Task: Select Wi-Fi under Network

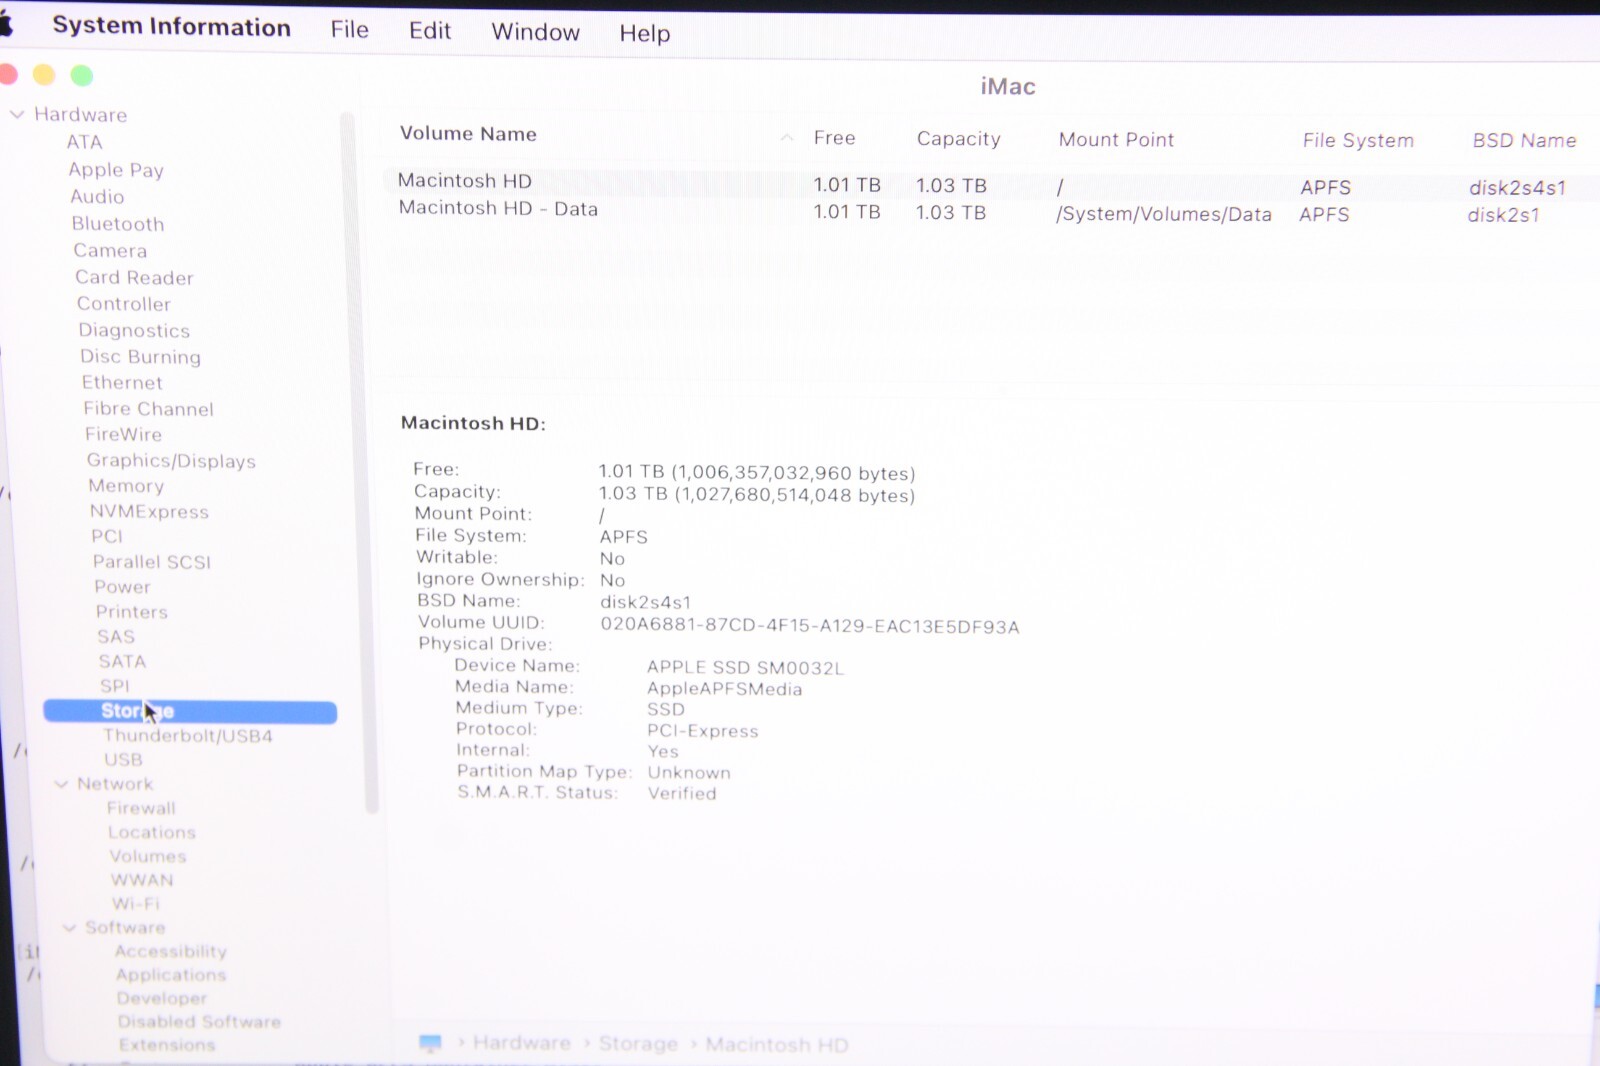Action: [x=136, y=904]
